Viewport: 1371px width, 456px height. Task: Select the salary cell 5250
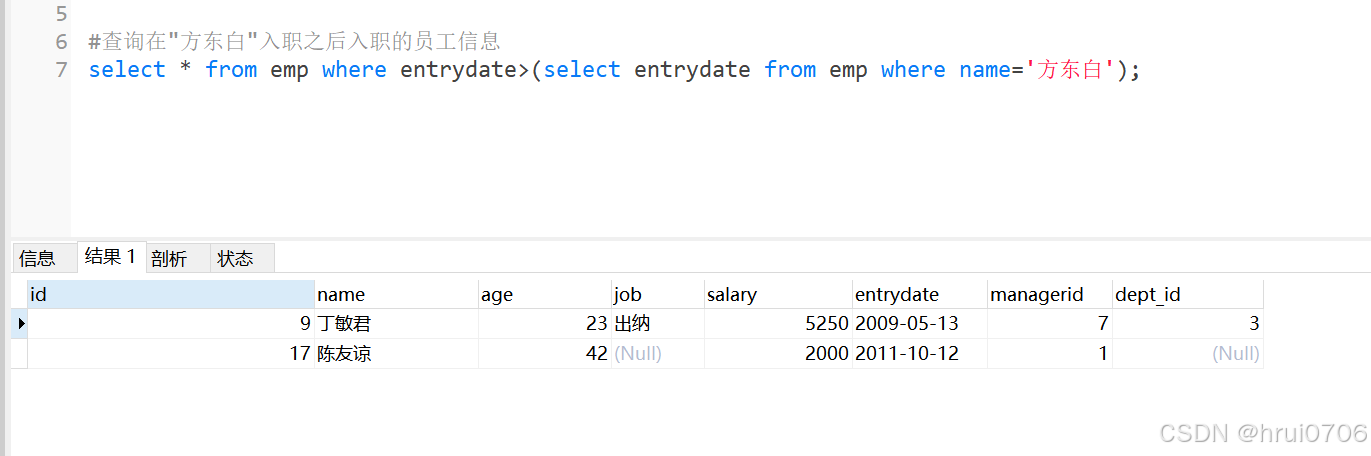click(x=778, y=323)
